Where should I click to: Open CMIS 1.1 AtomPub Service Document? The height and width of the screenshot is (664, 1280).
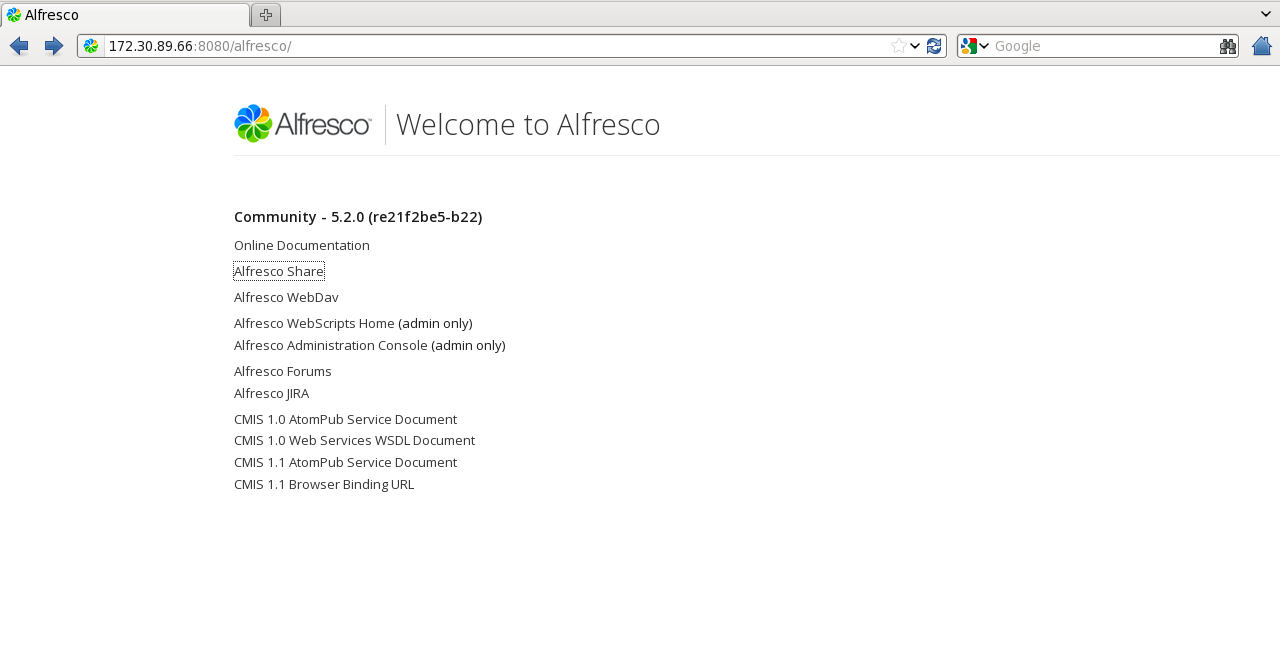point(346,462)
